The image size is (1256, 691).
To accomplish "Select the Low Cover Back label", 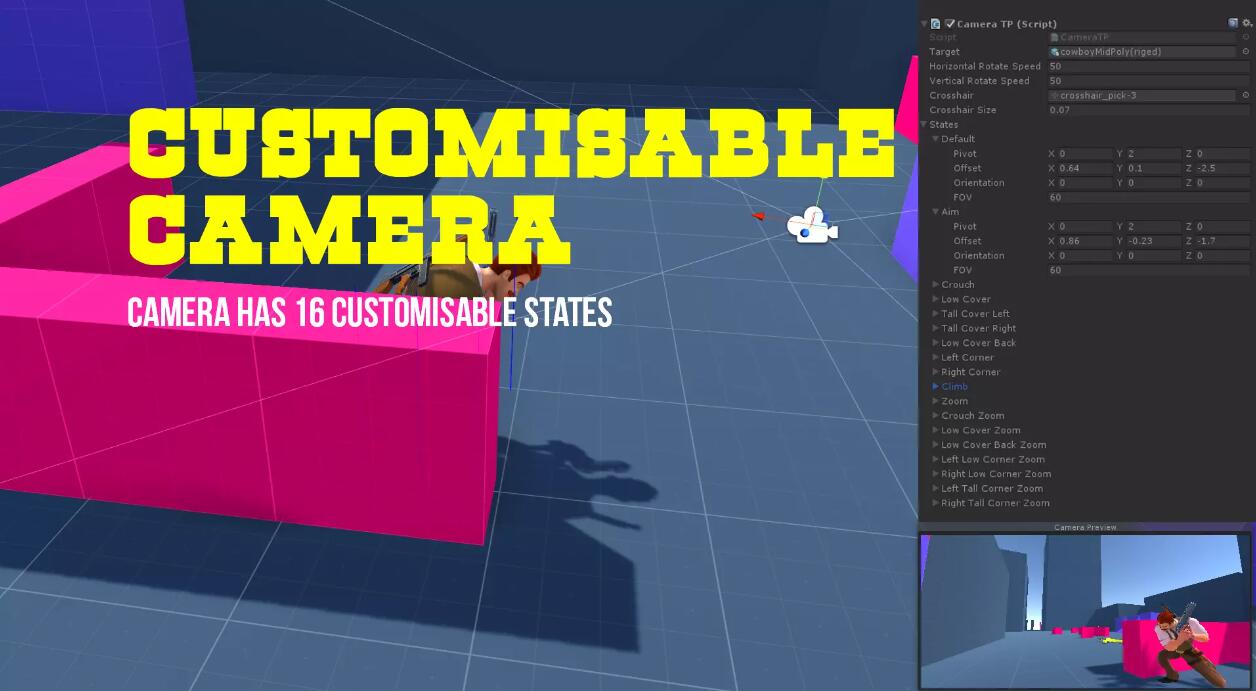I will [978, 343].
